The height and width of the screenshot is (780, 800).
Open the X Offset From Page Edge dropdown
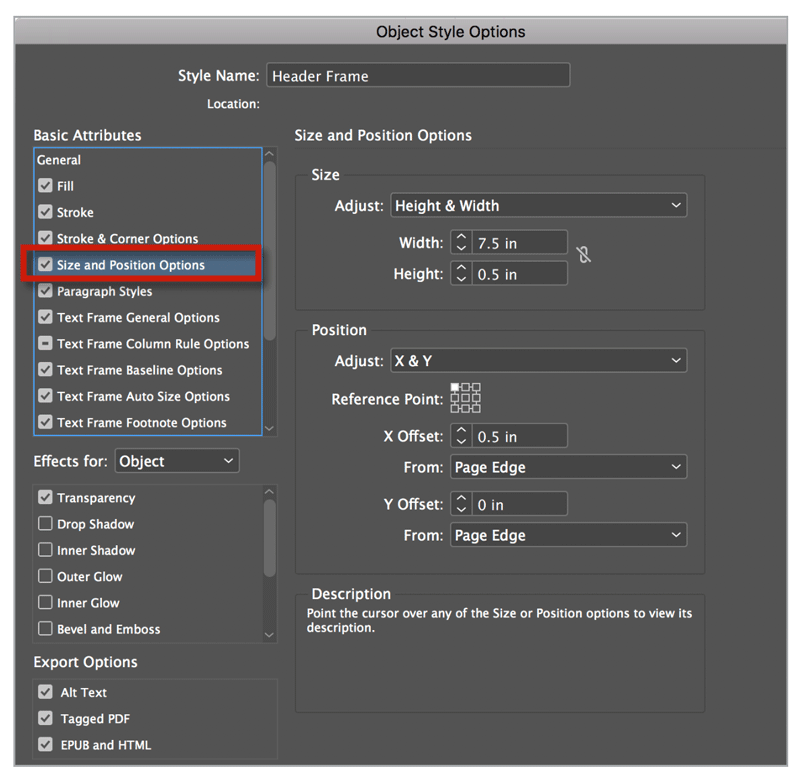tap(568, 467)
